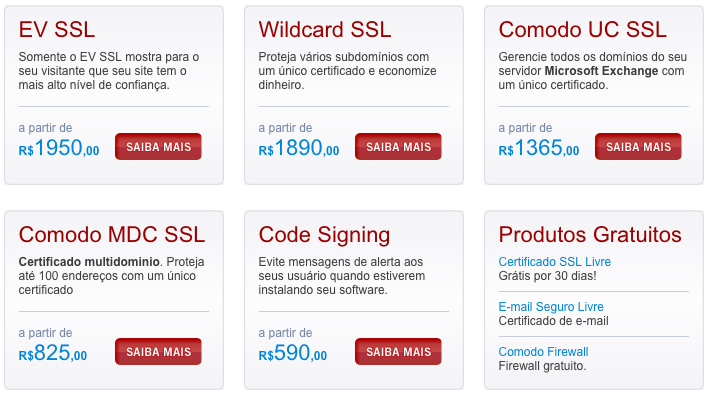The width and height of the screenshot is (710, 397).
Task: Open SAIBA MAIS for Comodo UC SSL
Action: coord(638,146)
